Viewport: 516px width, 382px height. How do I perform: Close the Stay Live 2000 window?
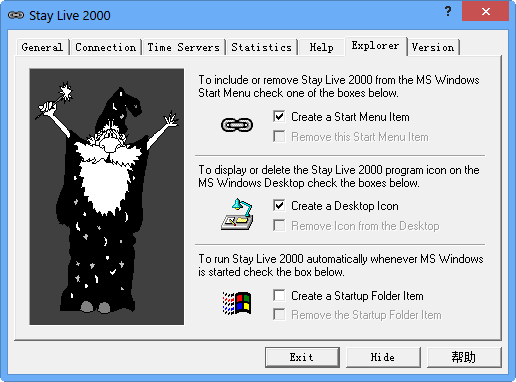pos(486,12)
